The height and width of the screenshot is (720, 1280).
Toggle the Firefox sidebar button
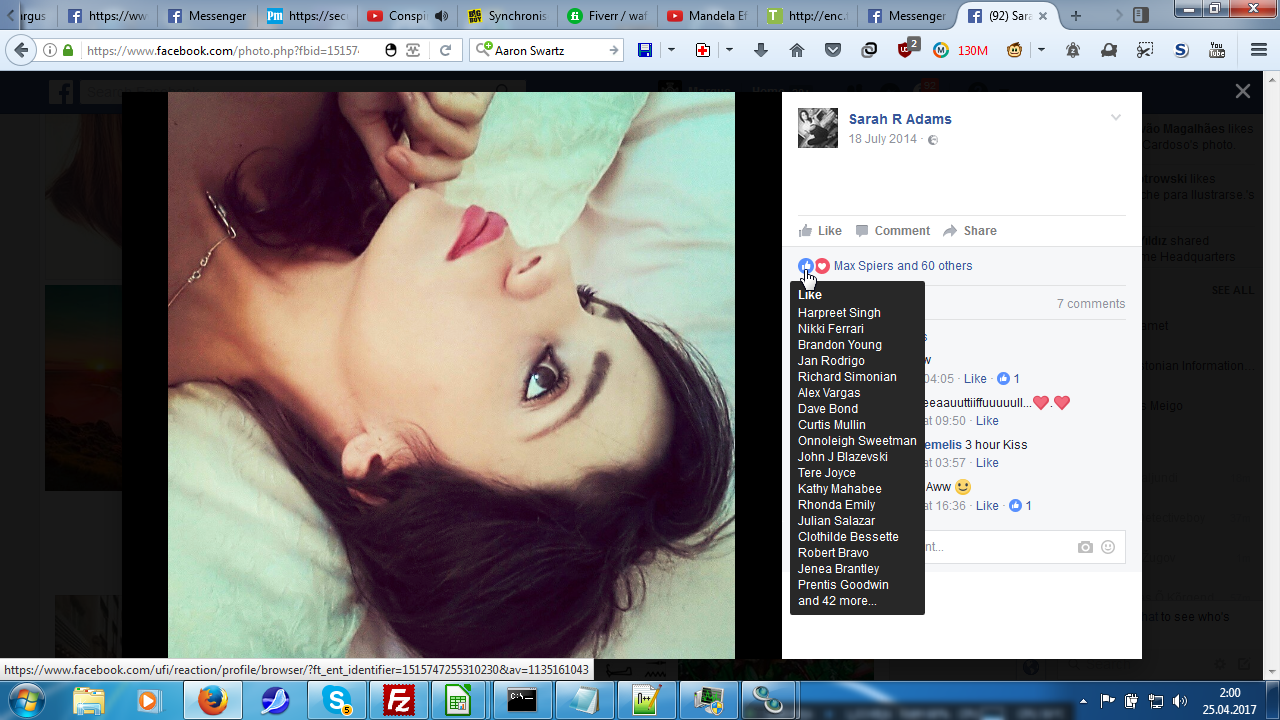(x=1141, y=16)
